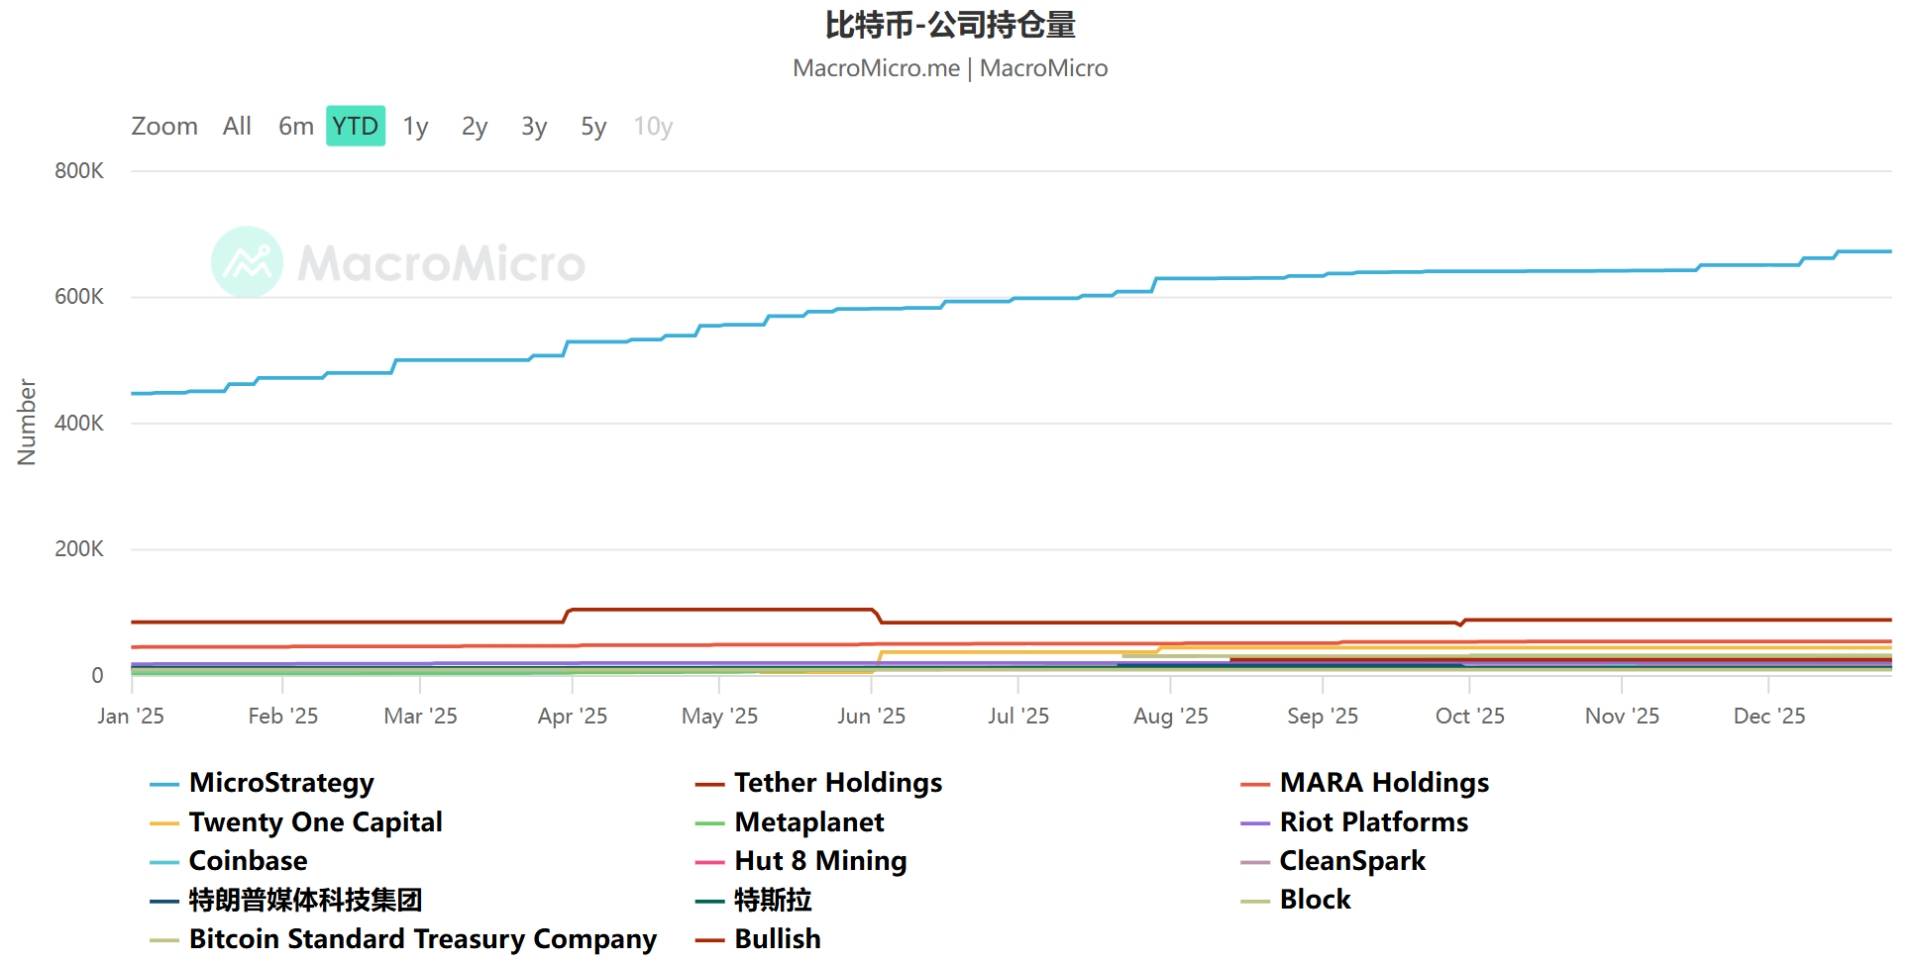Image resolution: width=1920 pixels, height=962 pixels.
Task: Hide the Tether Holdings series
Action: pyautogui.click(x=837, y=783)
